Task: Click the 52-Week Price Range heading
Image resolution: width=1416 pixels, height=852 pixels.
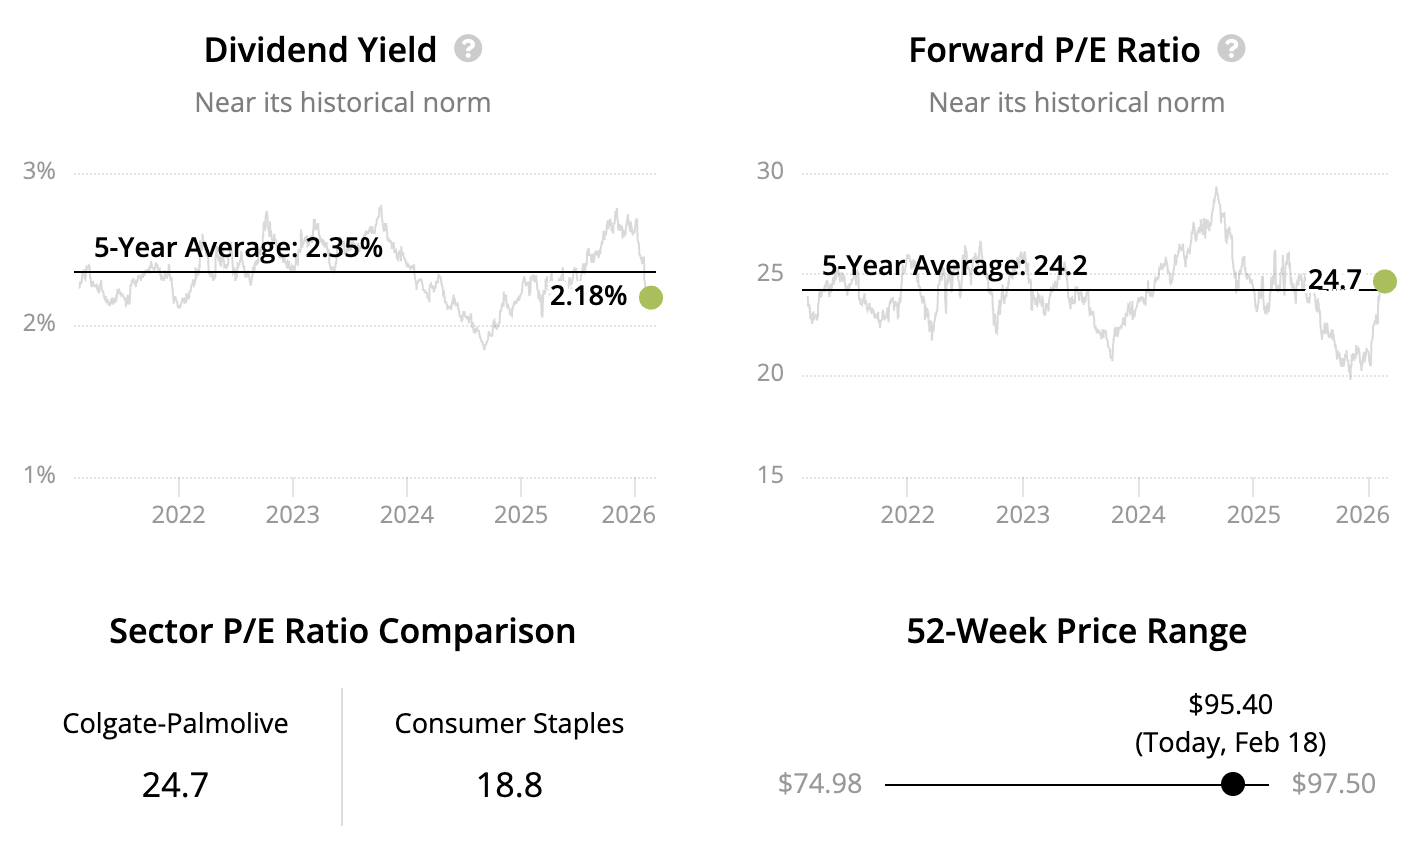Action: [x=1076, y=632]
